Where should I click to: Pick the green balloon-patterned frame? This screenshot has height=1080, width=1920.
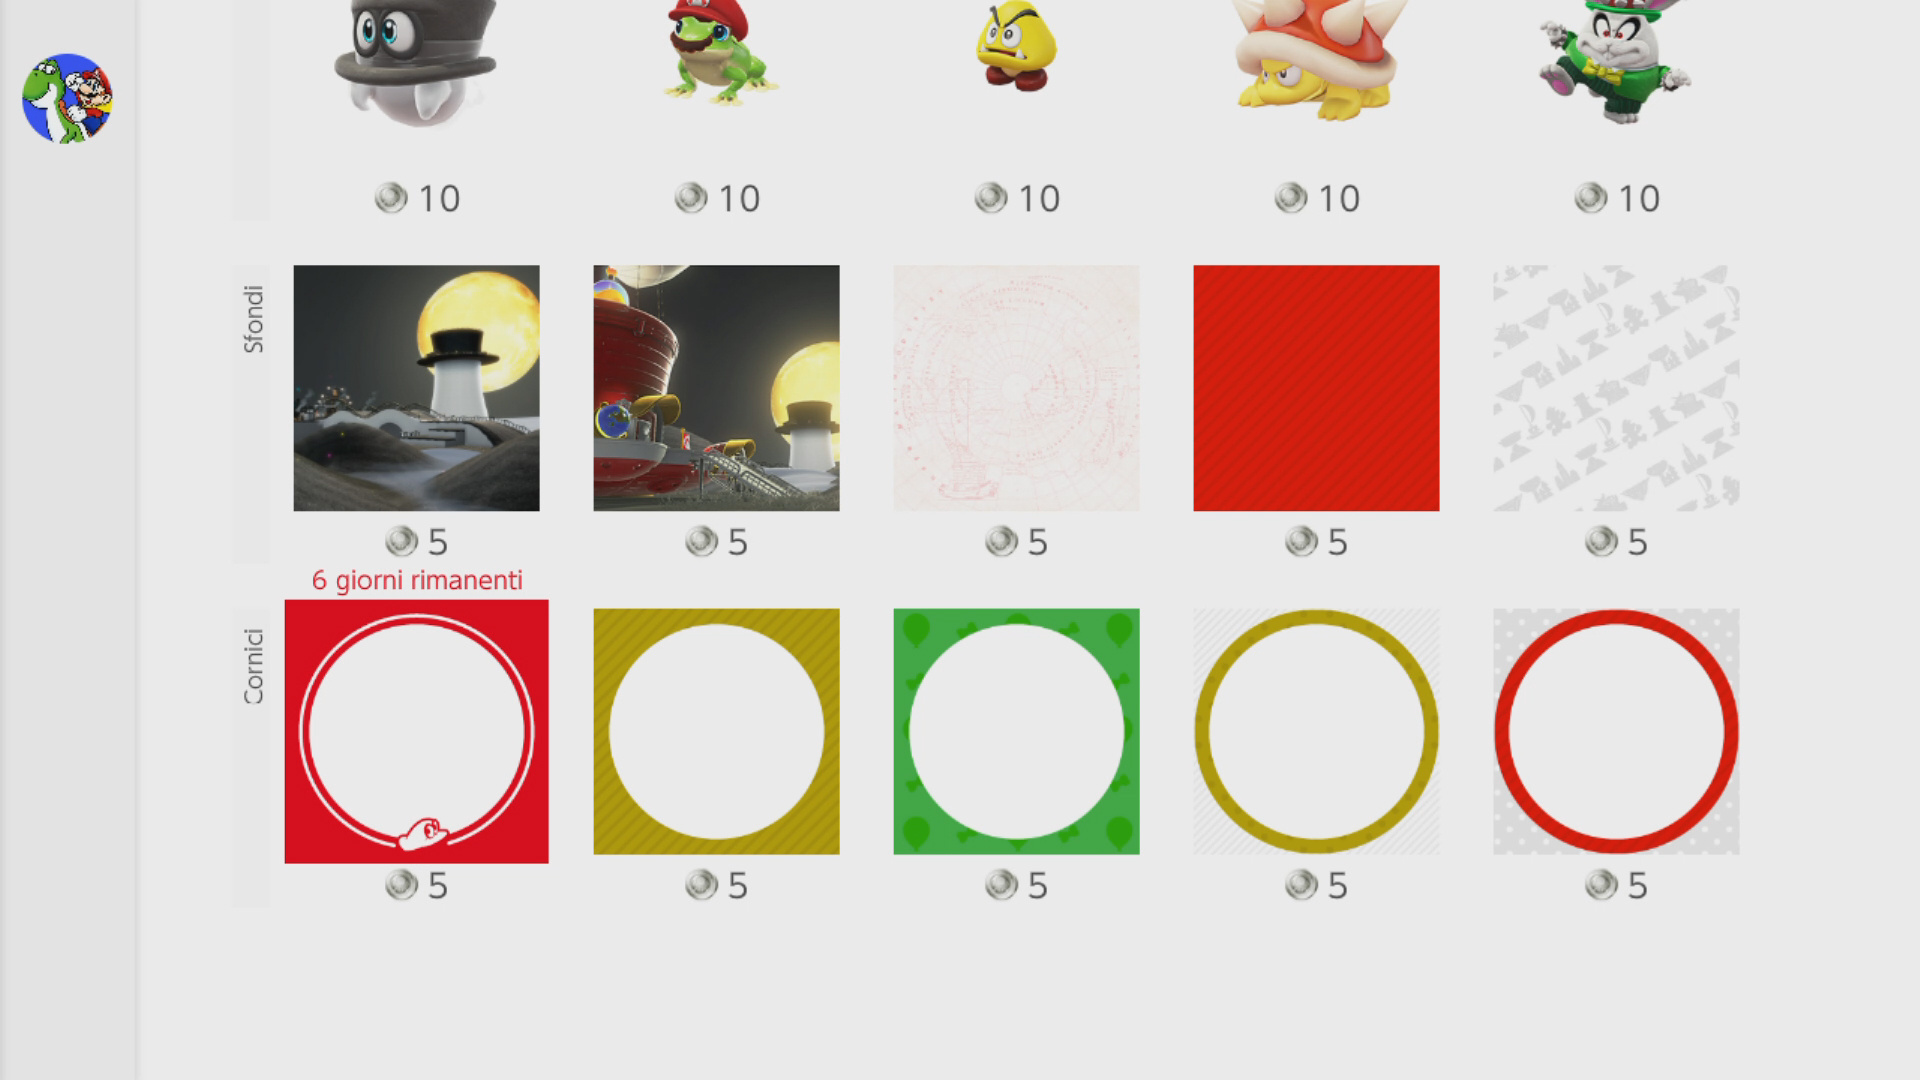click(x=1016, y=731)
